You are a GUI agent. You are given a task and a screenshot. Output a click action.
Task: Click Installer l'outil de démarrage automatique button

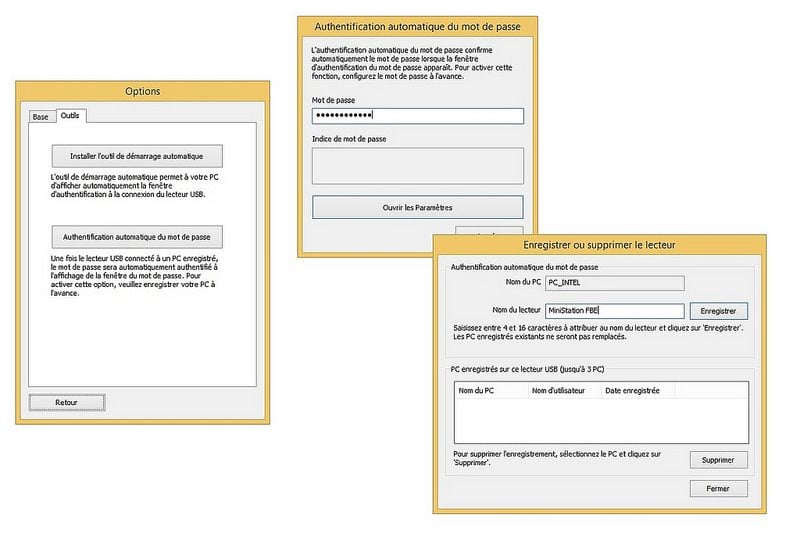(137, 156)
